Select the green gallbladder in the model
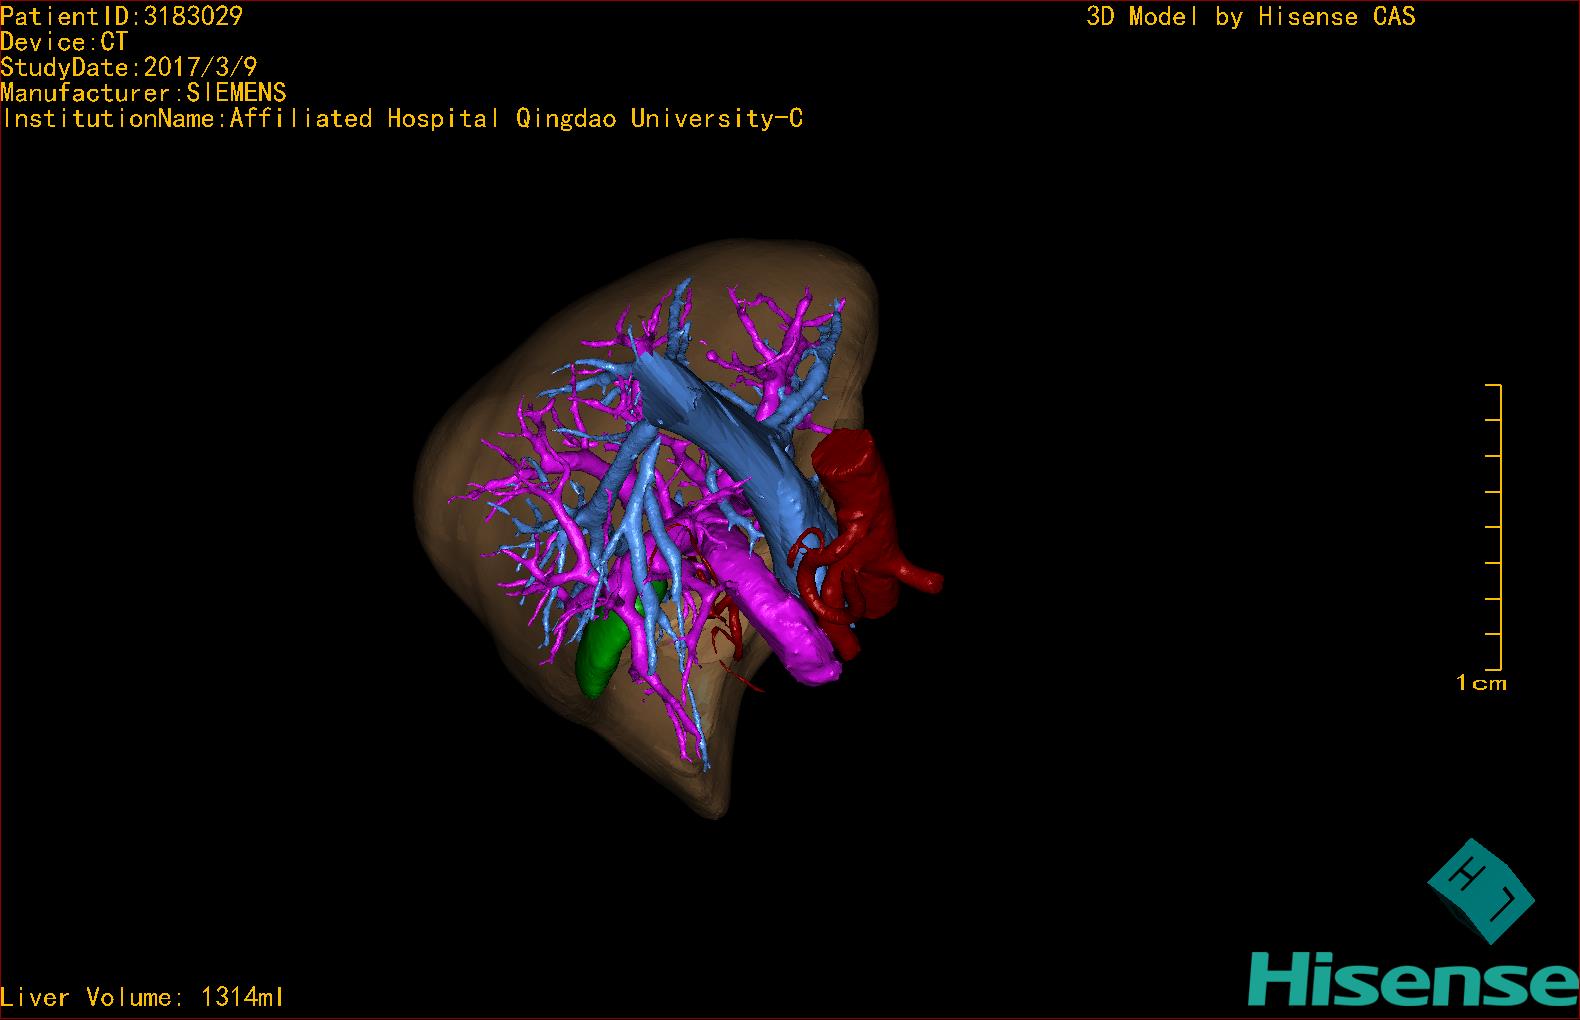The height and width of the screenshot is (1020, 1580). click(x=603, y=653)
